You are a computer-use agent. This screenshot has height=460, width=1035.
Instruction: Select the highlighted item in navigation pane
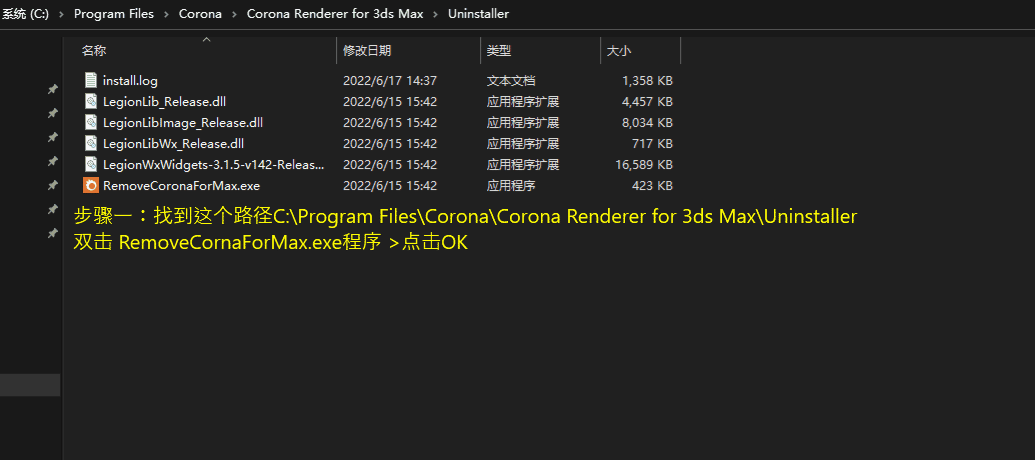(x=30, y=385)
